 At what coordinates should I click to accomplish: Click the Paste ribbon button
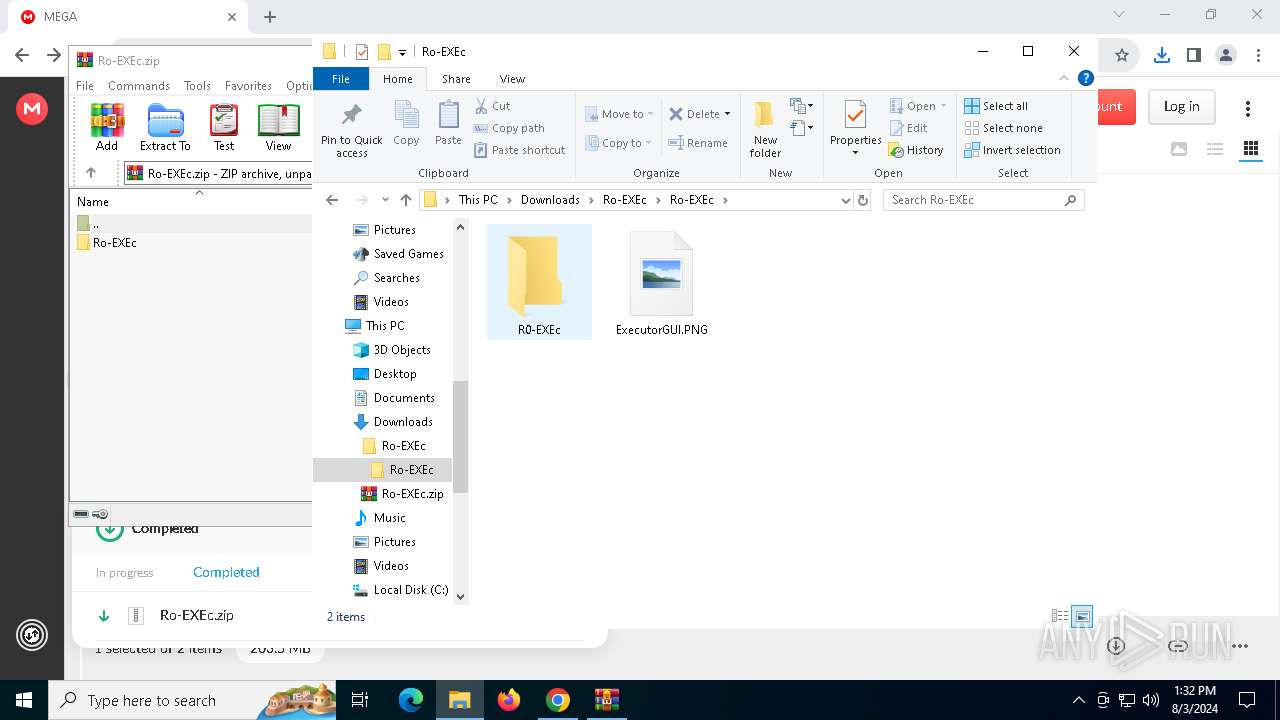[448, 124]
